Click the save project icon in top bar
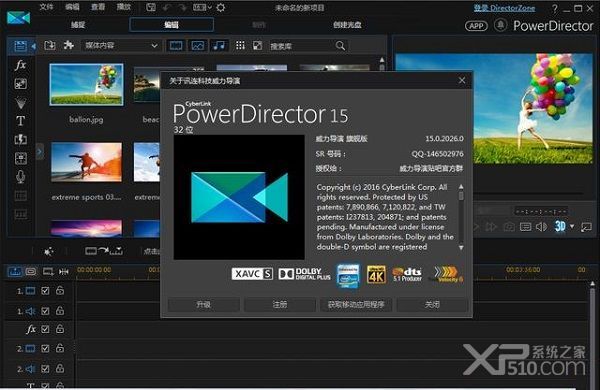 (151, 7)
